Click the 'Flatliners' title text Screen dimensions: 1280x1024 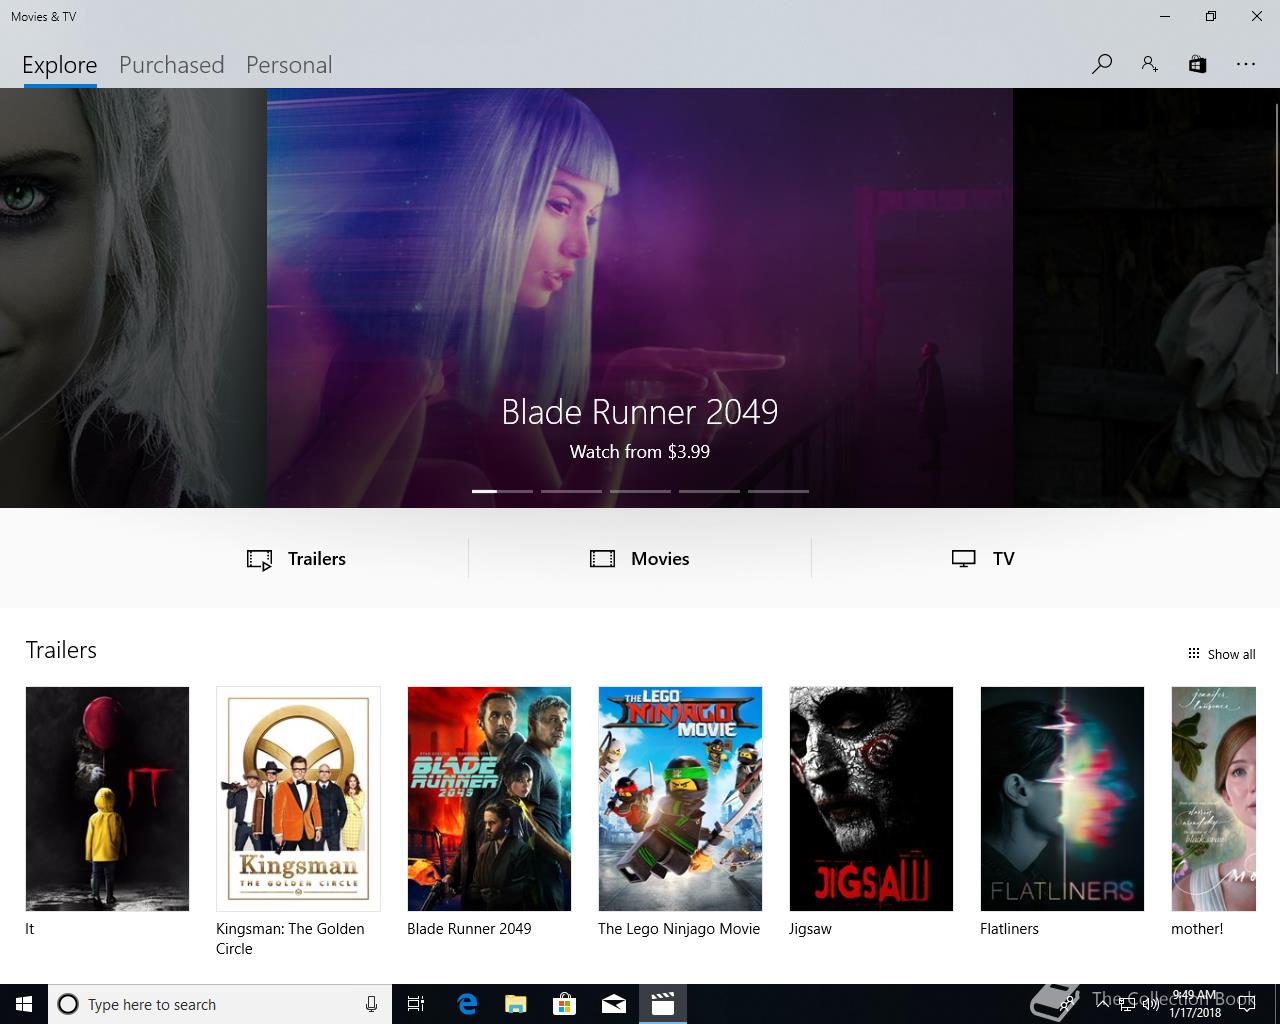point(1009,929)
